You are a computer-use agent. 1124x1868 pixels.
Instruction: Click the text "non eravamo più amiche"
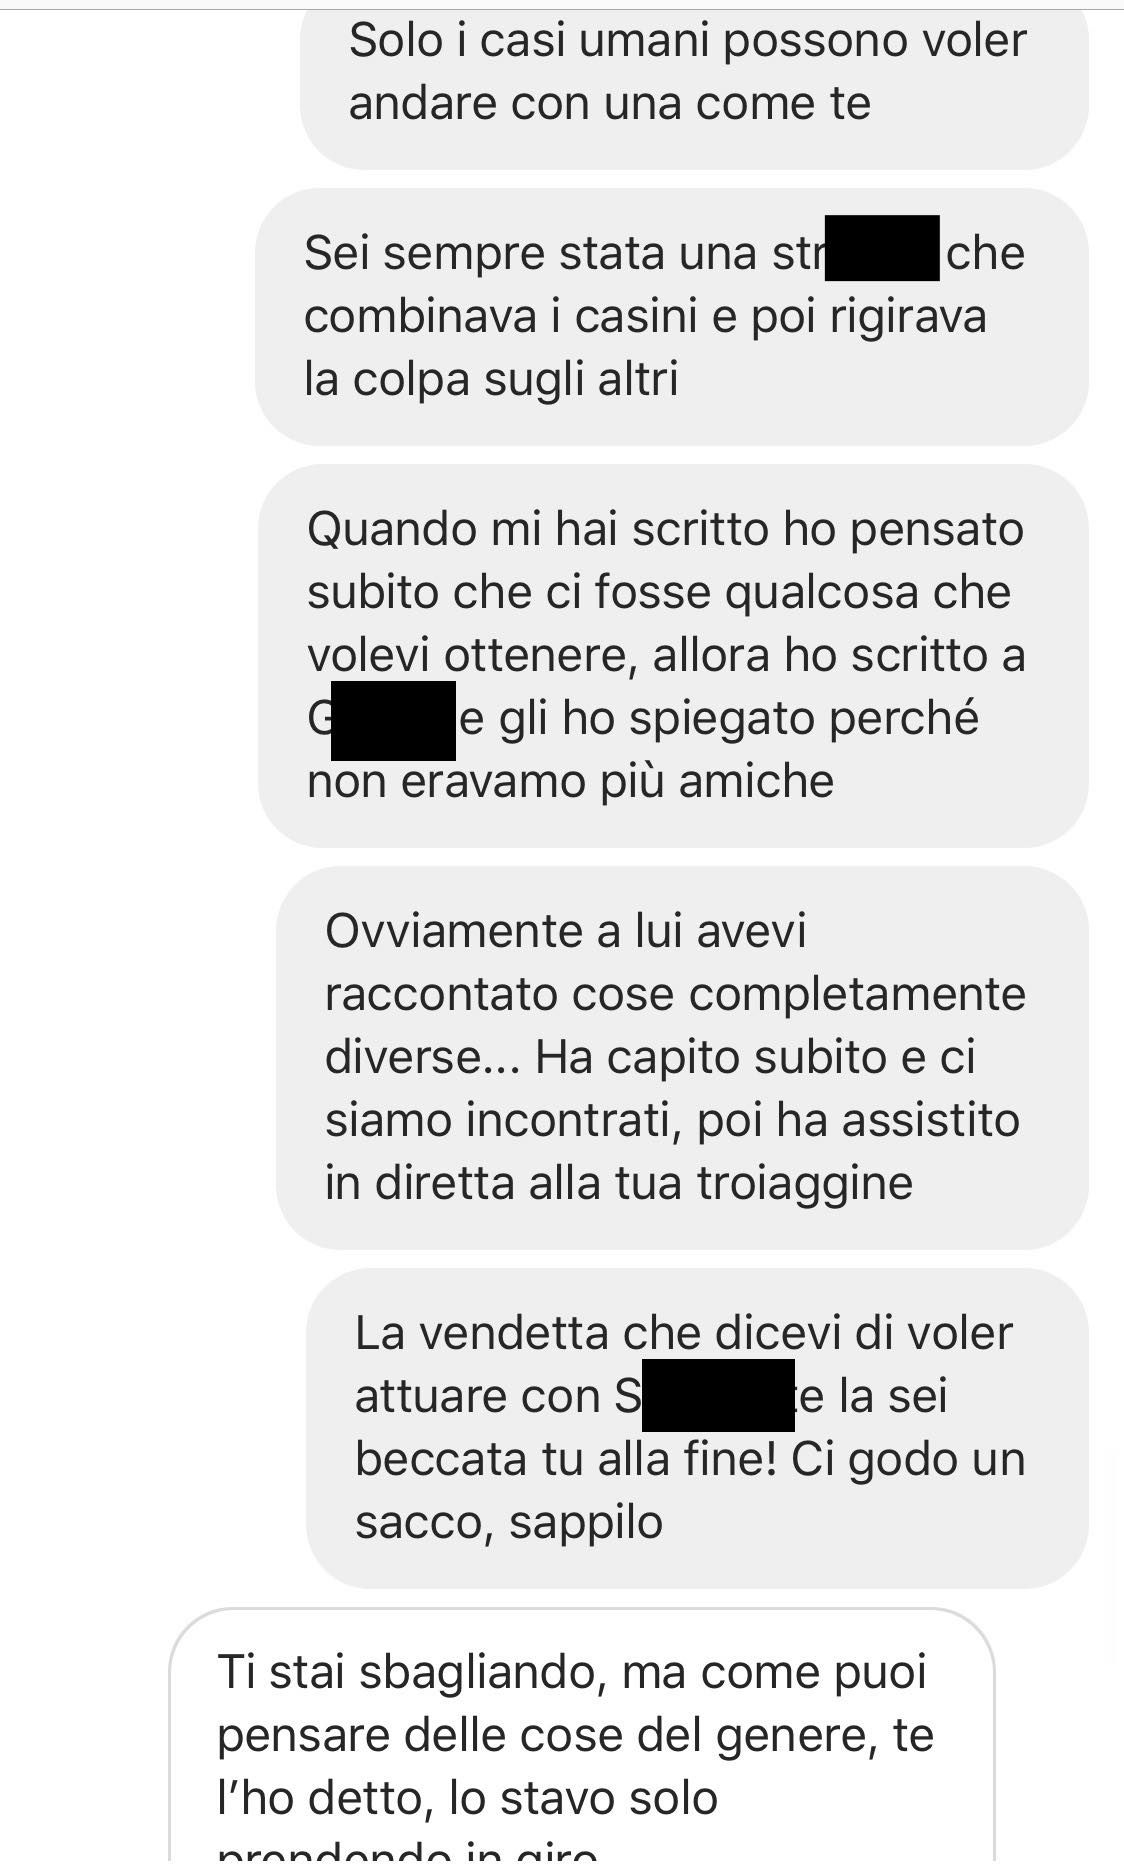[x=570, y=782]
